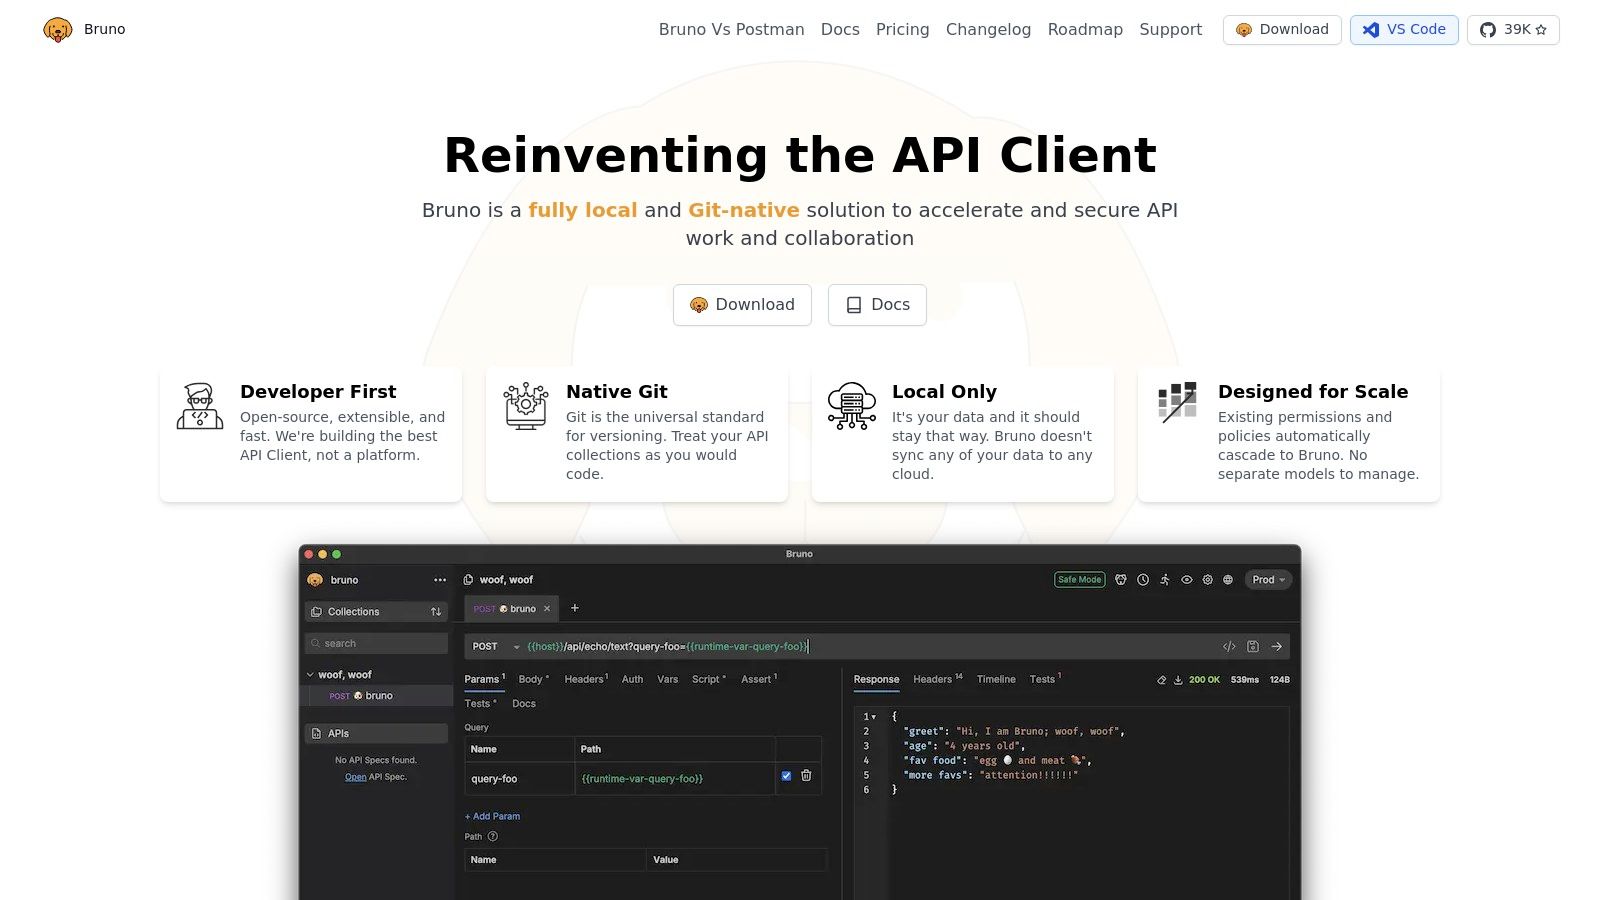Open the bruno sidebar three-dots menu
This screenshot has height=900, width=1600.
pos(440,580)
